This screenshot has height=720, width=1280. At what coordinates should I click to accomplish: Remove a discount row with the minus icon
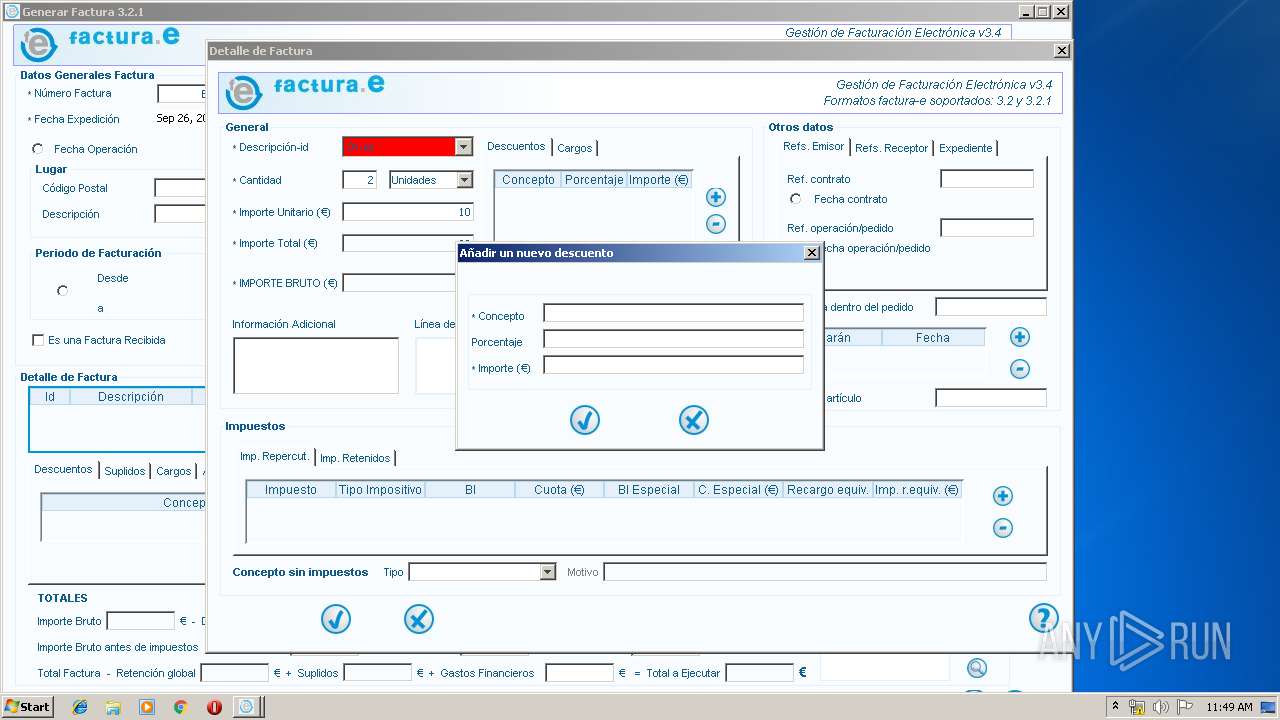pyautogui.click(x=716, y=224)
